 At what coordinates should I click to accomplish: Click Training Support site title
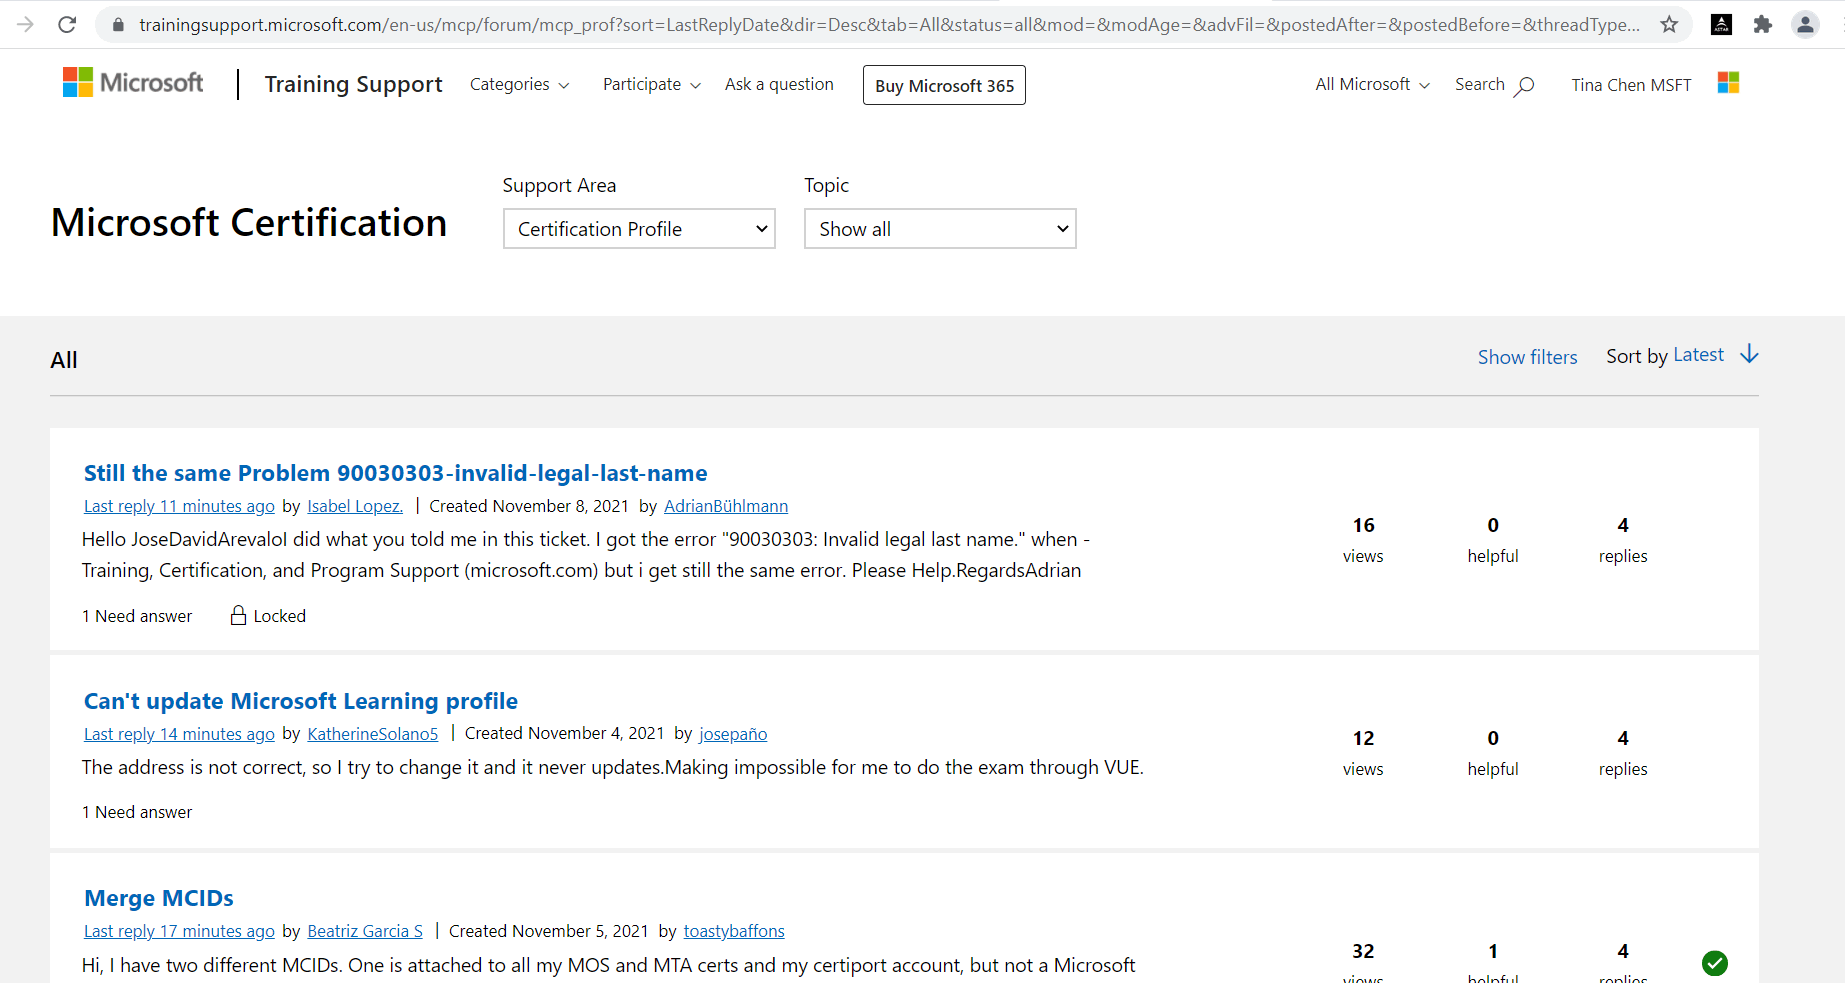pos(353,84)
